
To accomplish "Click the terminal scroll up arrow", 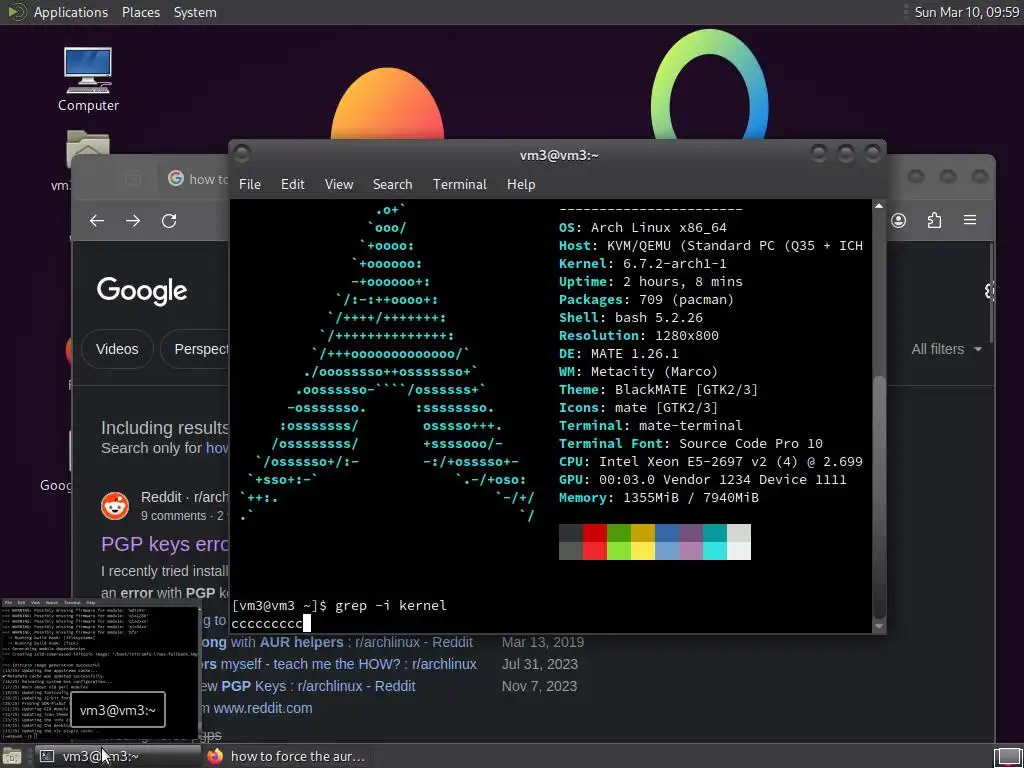I will (x=879, y=206).
